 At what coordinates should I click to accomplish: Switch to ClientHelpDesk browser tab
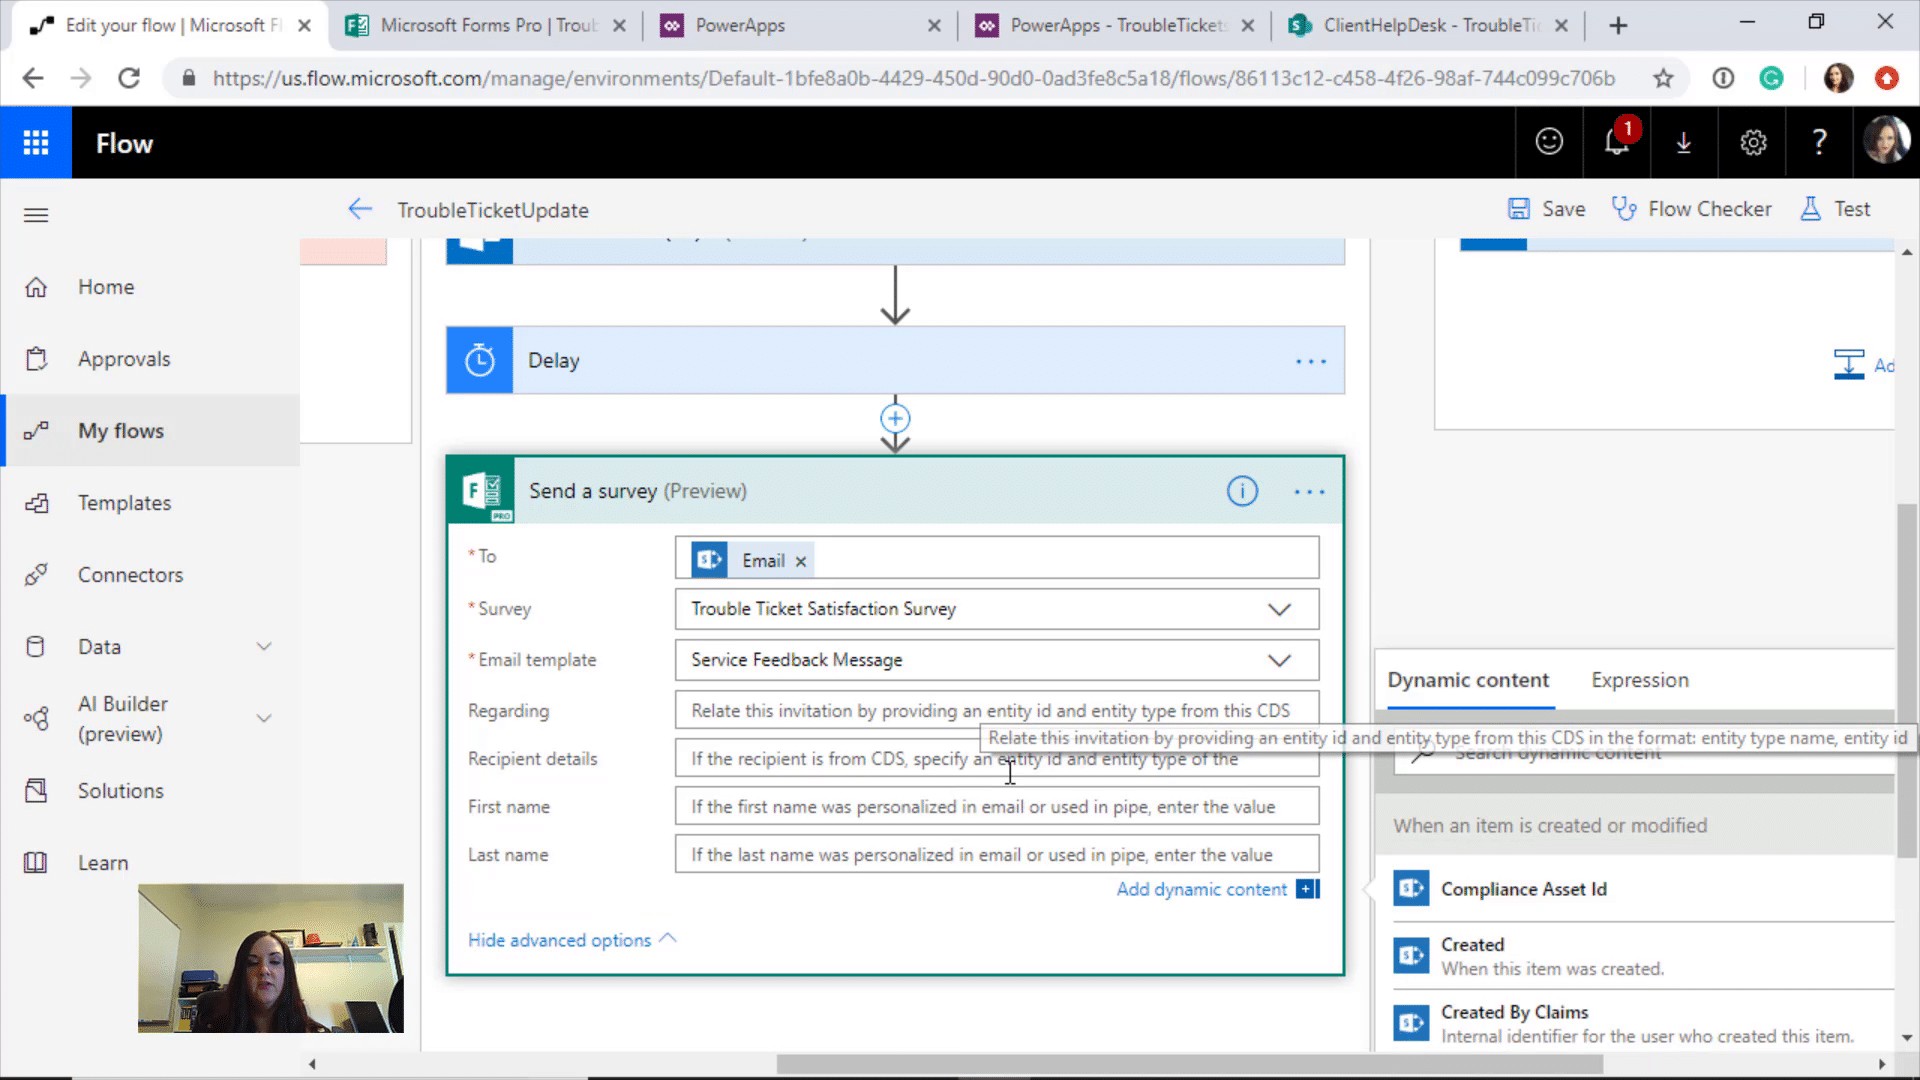(x=1428, y=25)
